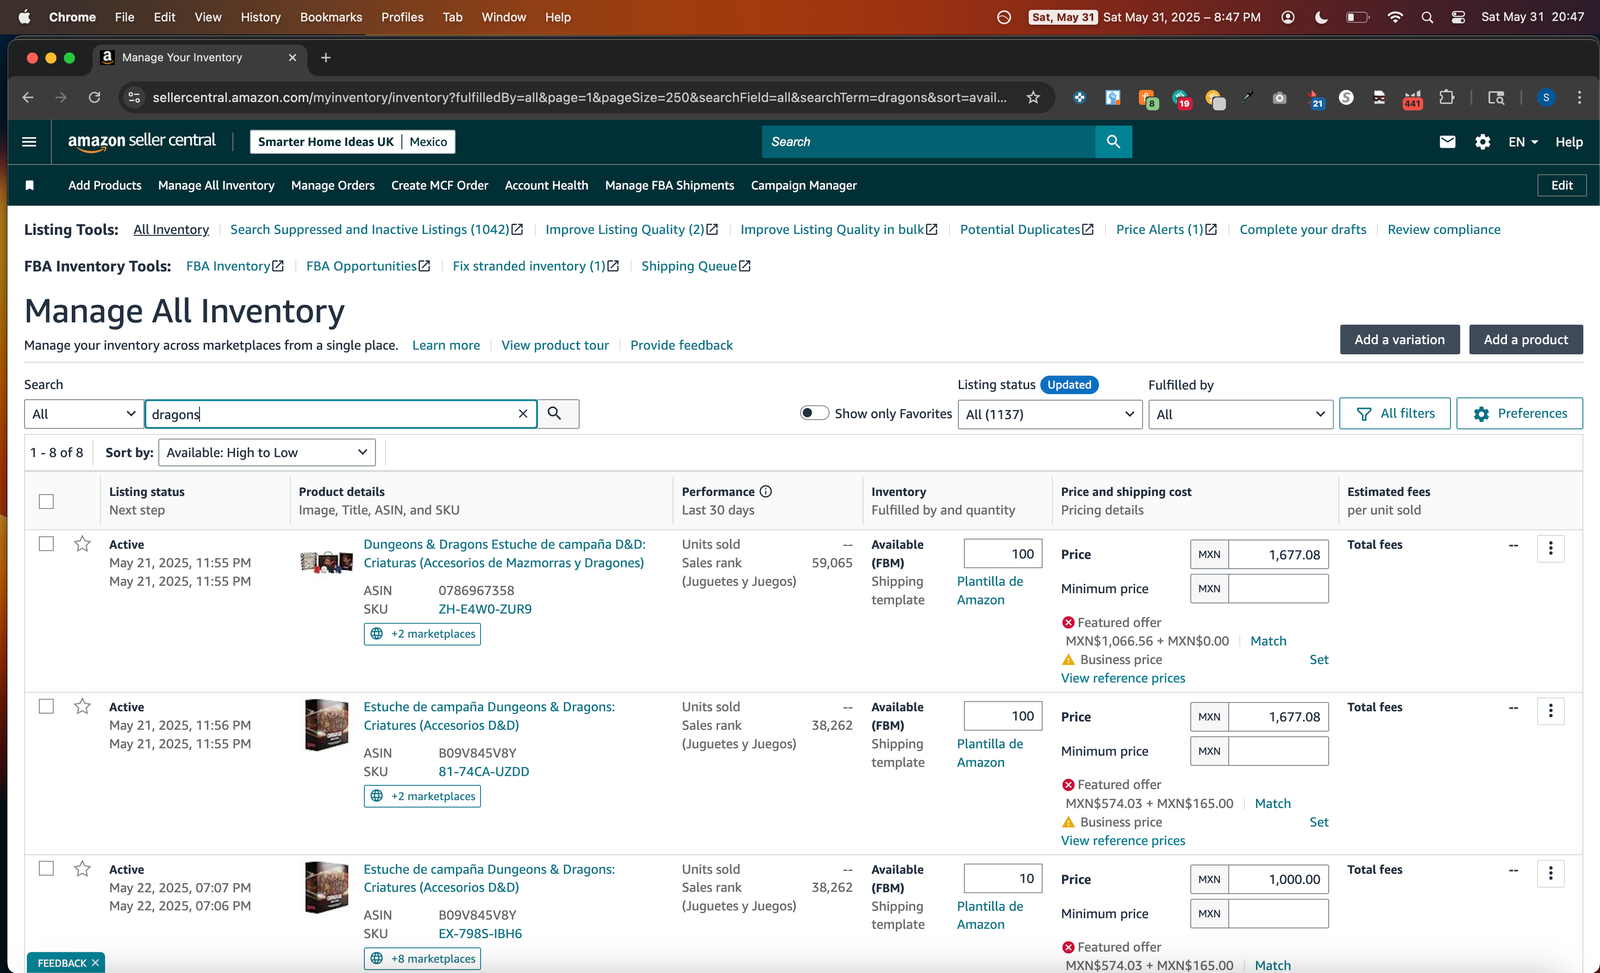Reload the page in Chrome

click(94, 97)
